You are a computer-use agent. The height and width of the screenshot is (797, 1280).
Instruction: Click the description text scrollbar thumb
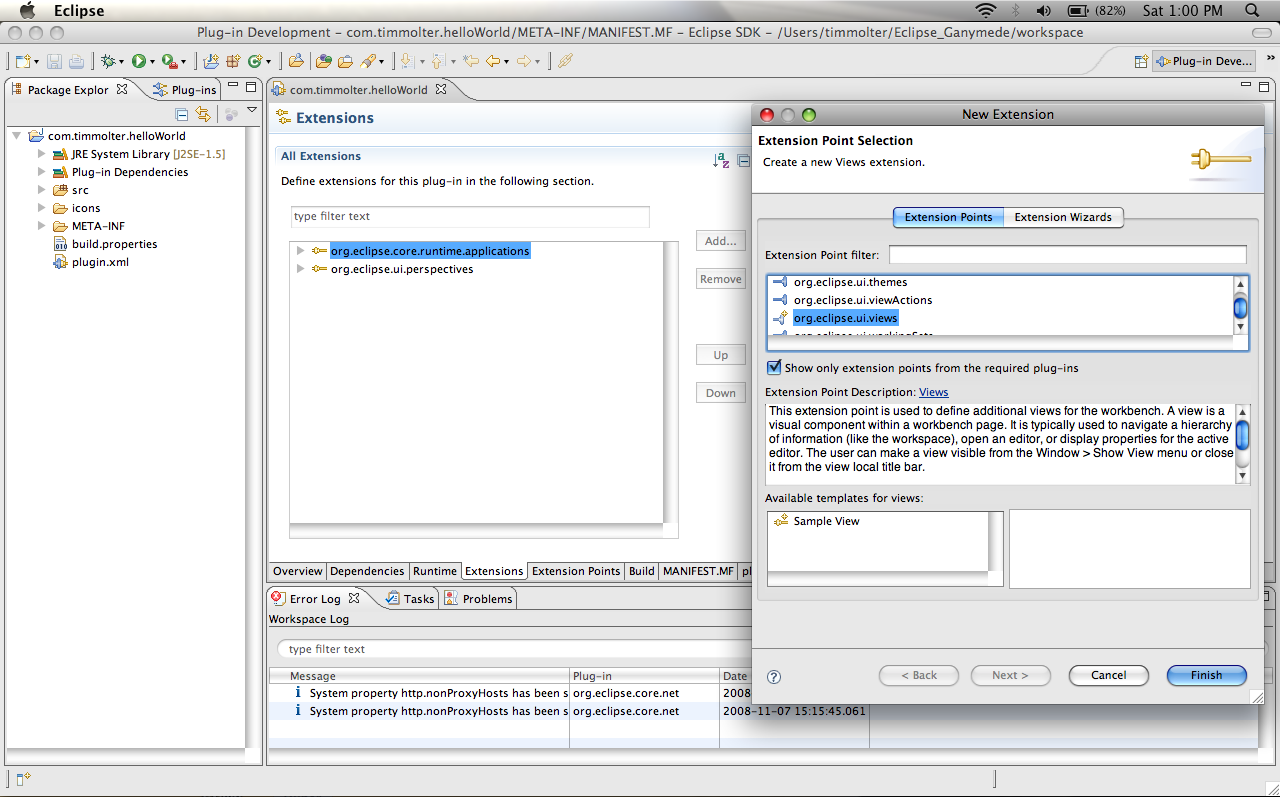(1242, 435)
